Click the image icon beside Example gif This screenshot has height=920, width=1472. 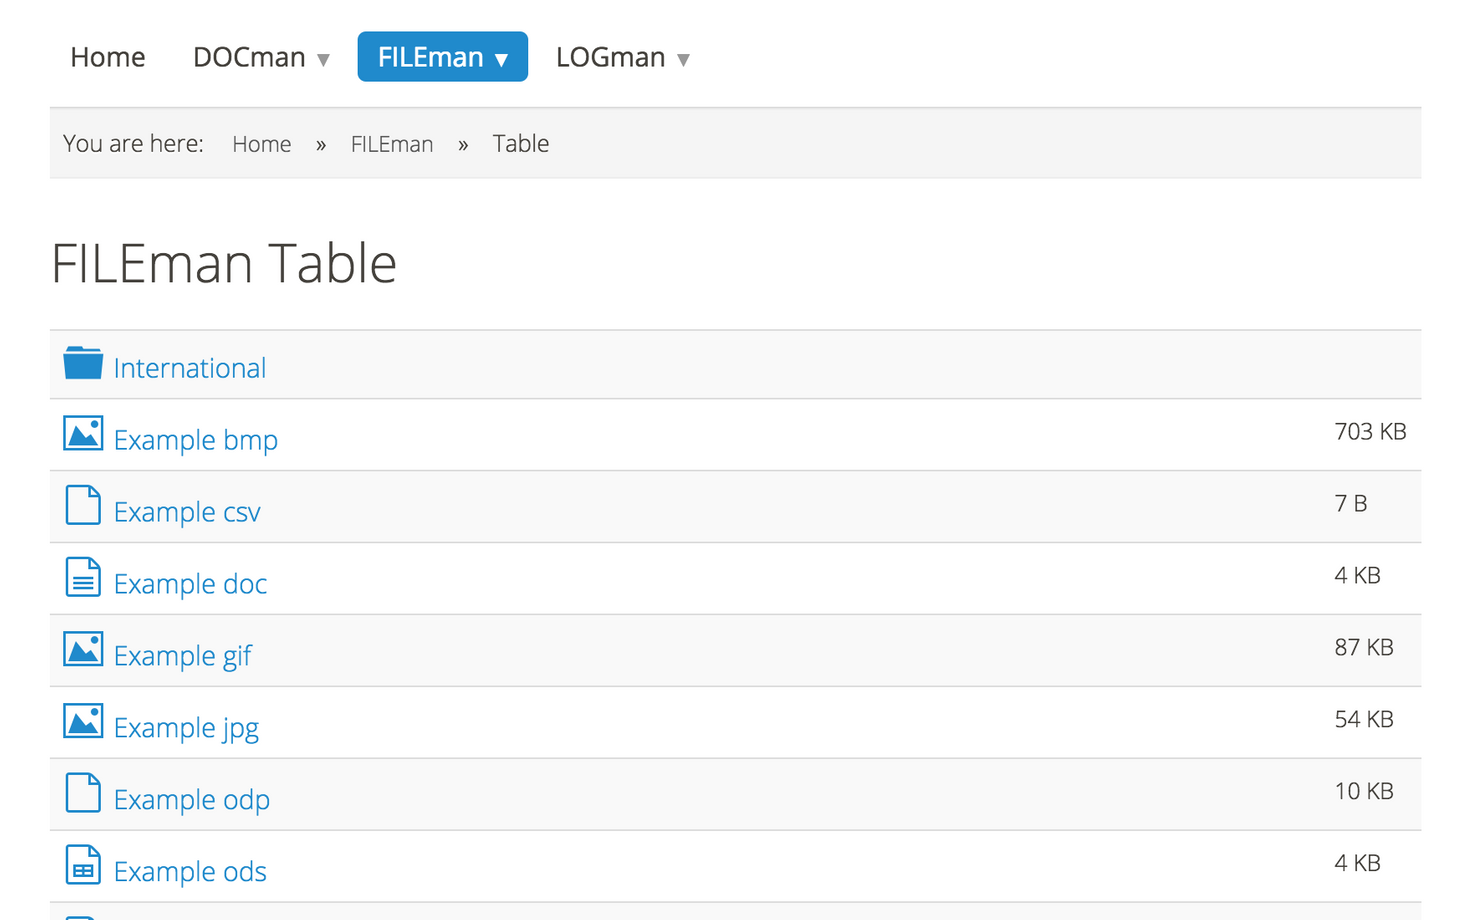(x=83, y=650)
